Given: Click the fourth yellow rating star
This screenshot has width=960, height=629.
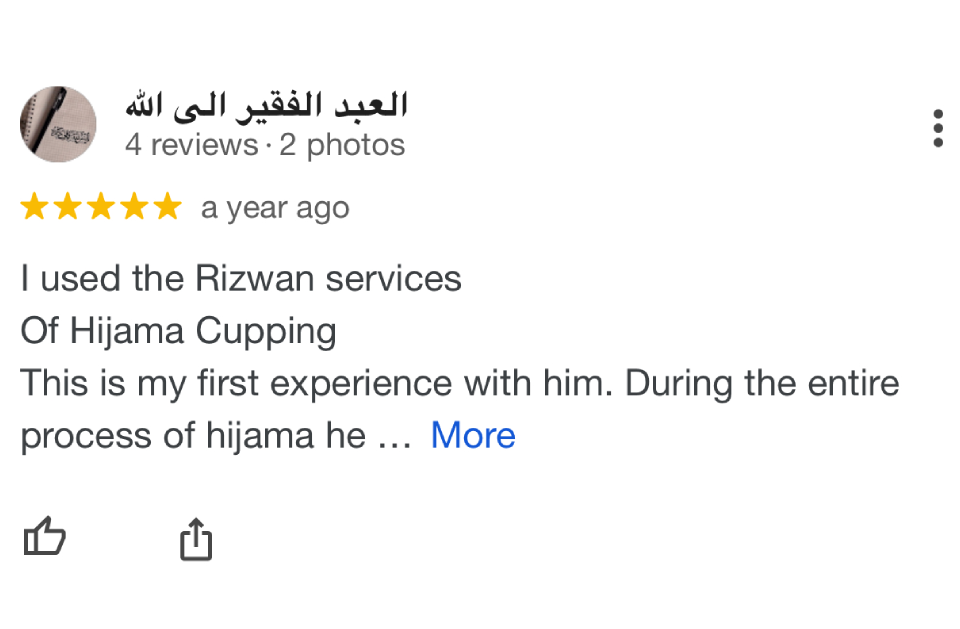Looking at the screenshot, I should point(134,206).
